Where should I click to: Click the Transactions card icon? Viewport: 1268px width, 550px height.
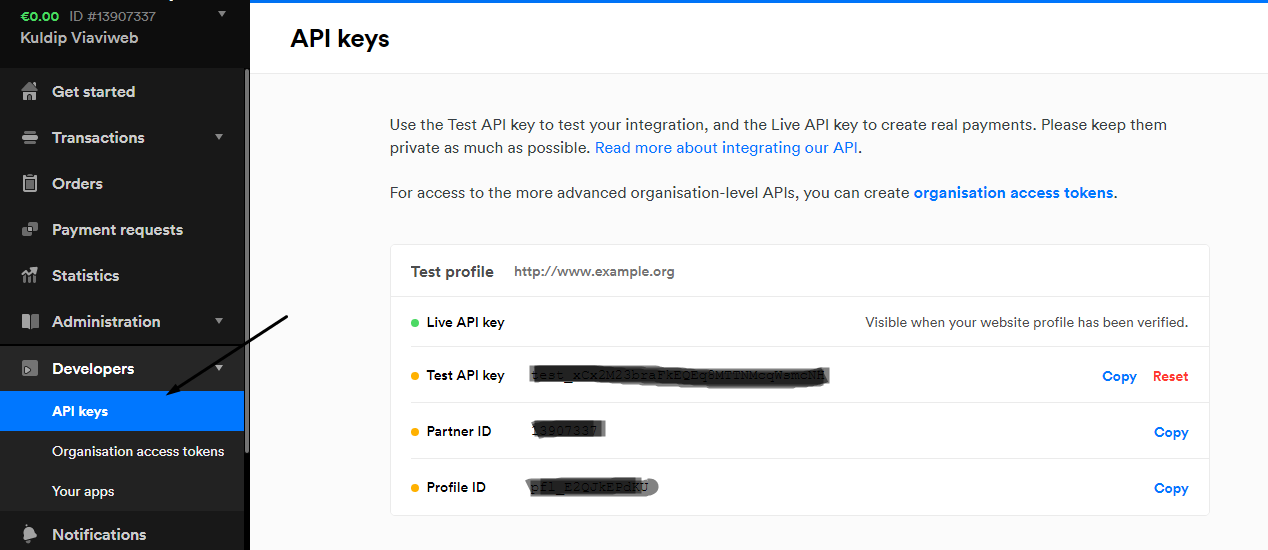(30, 138)
